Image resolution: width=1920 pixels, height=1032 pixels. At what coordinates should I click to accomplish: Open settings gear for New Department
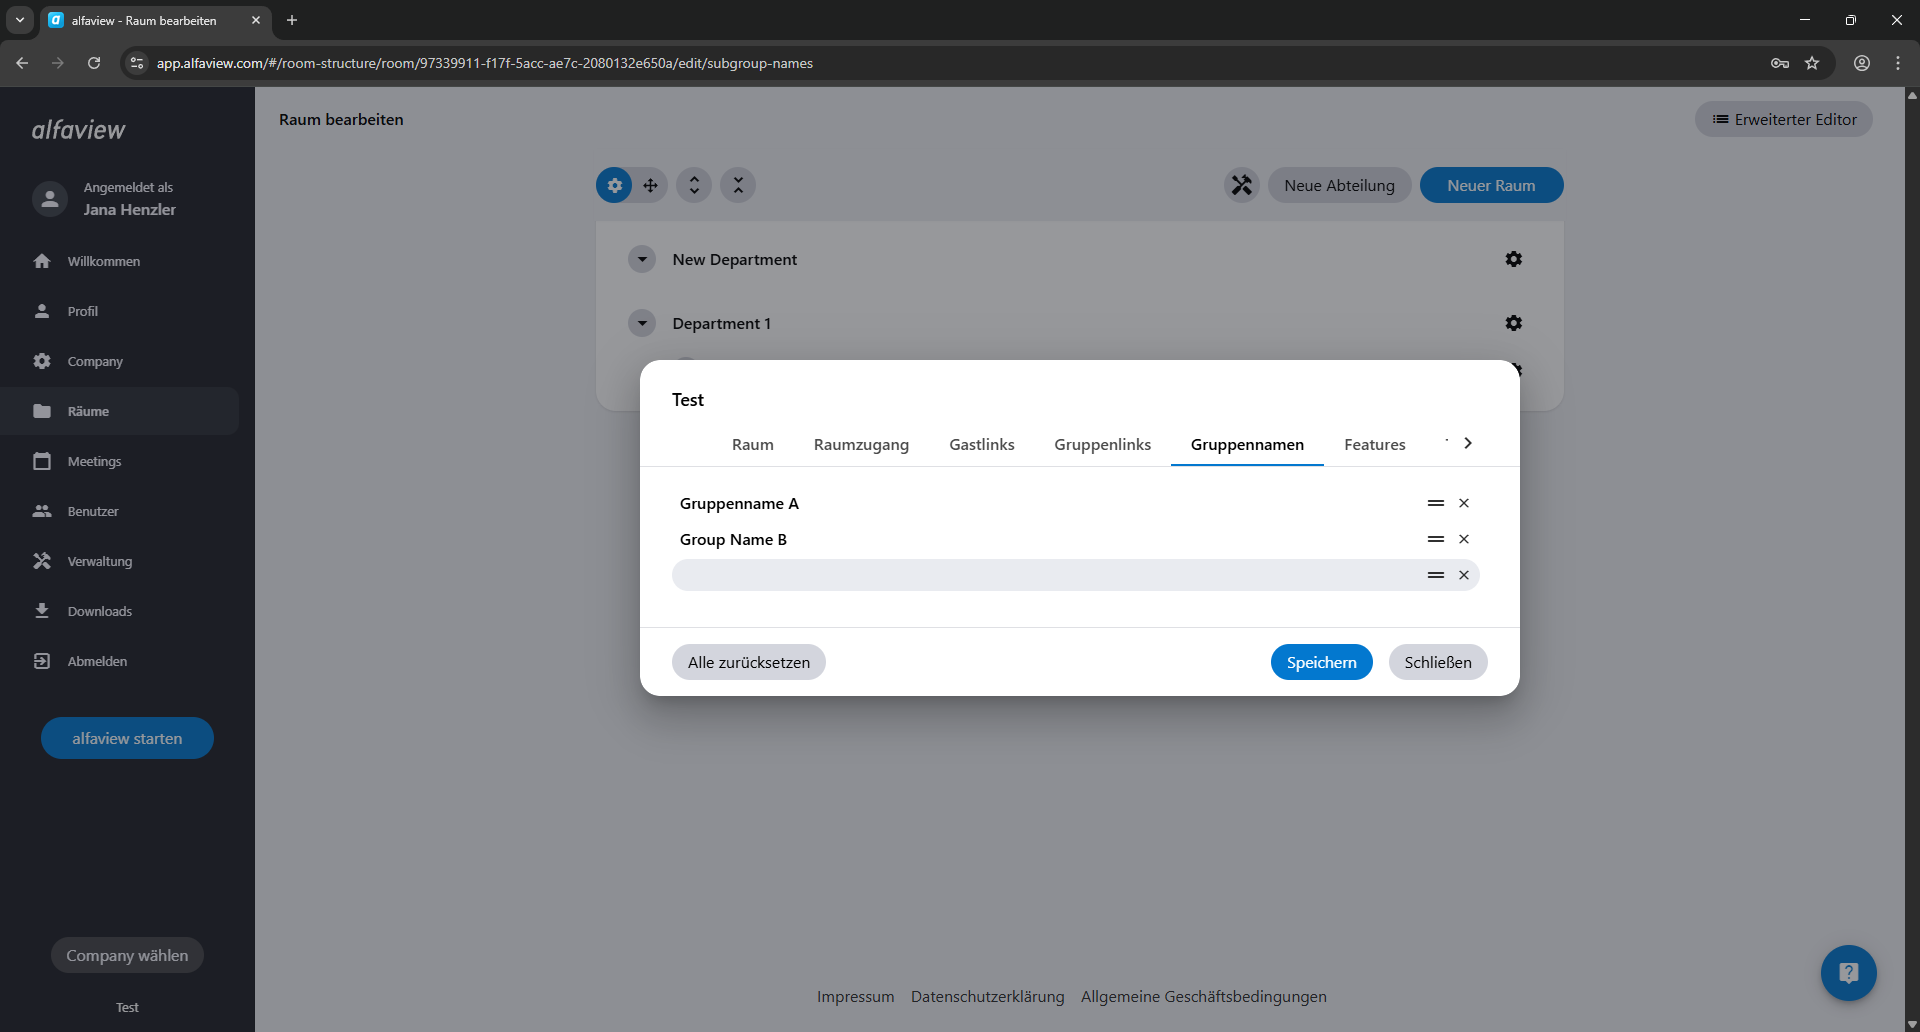tap(1513, 259)
